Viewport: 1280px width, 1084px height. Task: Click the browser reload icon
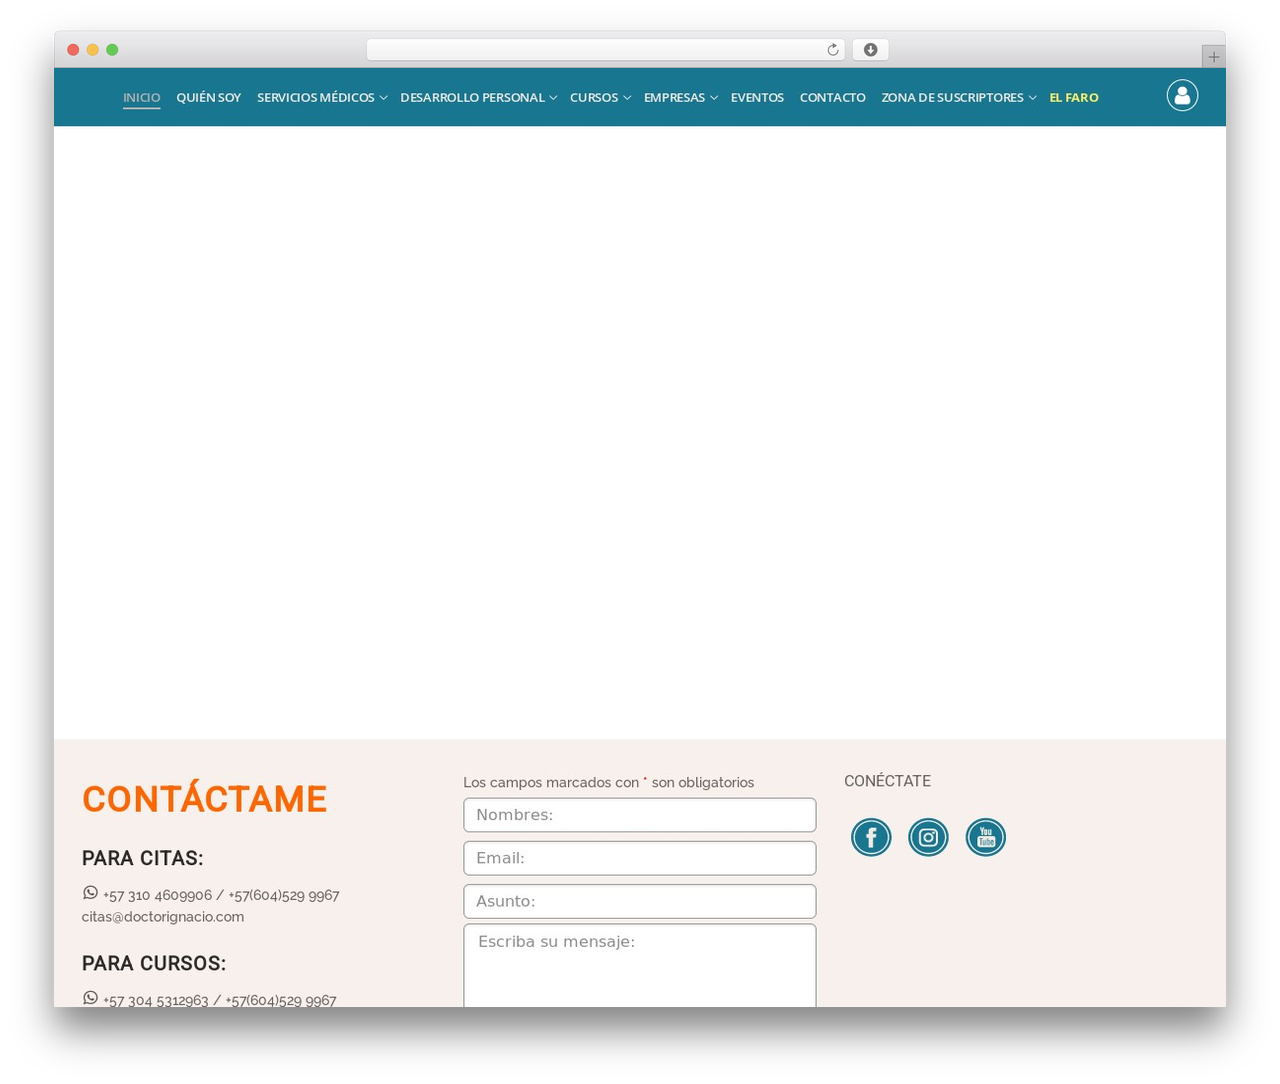832,50
